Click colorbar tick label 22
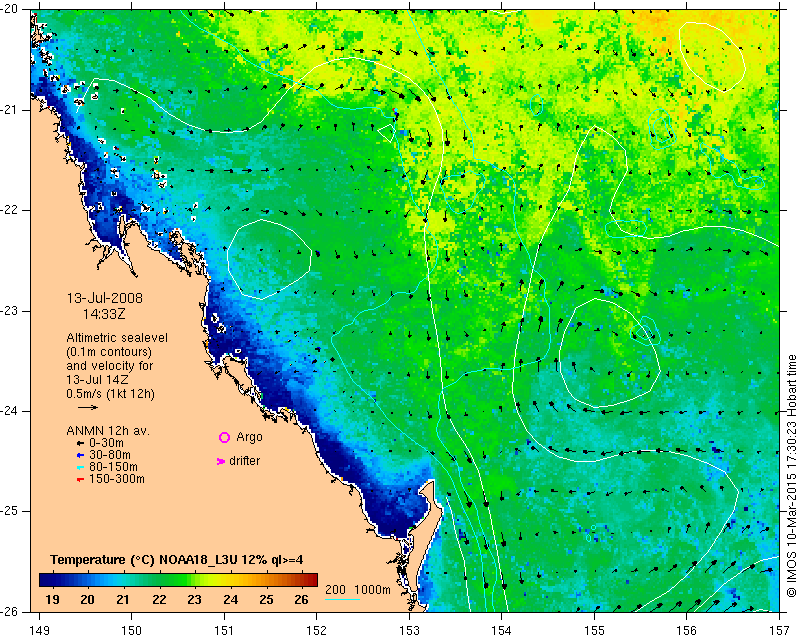Viewport: 800px width, 640px height. pos(159,600)
